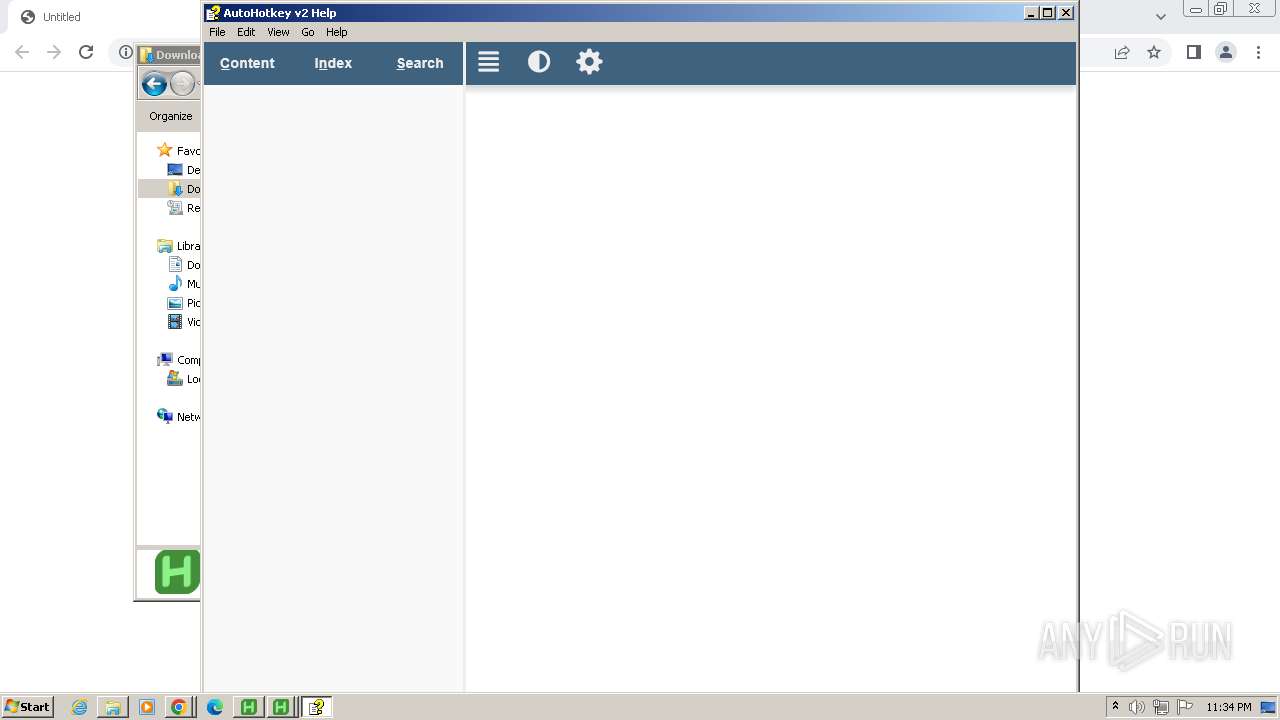Switch to first AutoHotkey taskbar button
This screenshot has height=720, width=1280.
click(249, 707)
